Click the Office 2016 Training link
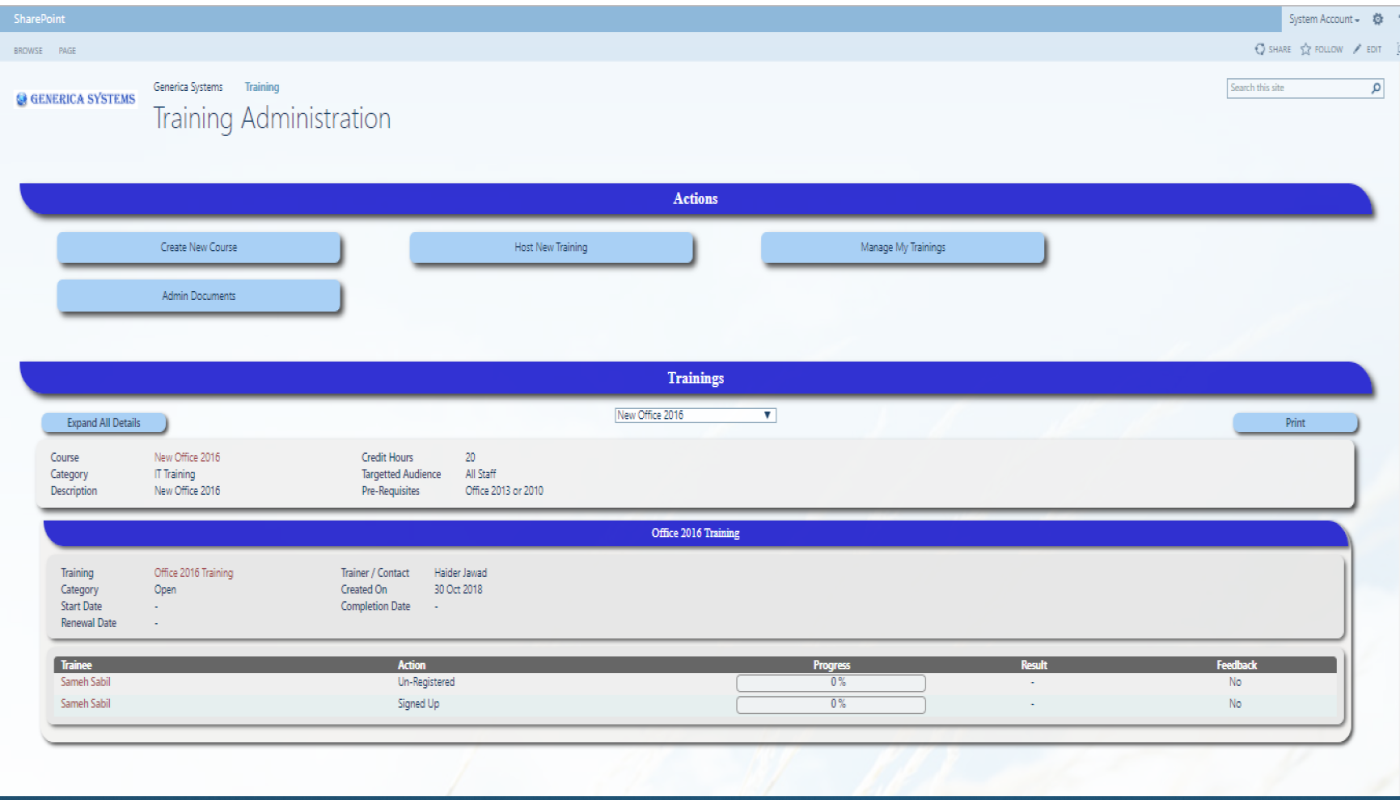The width and height of the screenshot is (1400, 800). (x=193, y=573)
